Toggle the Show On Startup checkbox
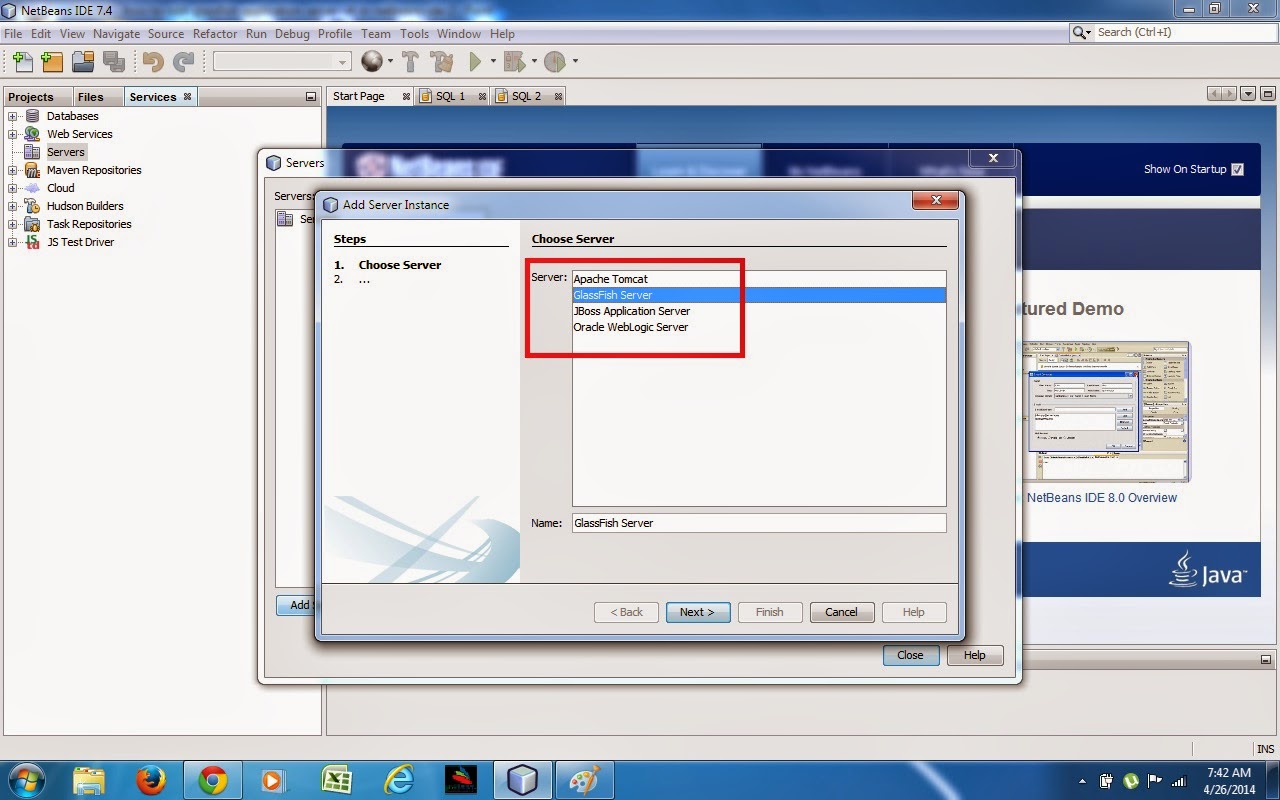The height and width of the screenshot is (800, 1280). [x=1237, y=169]
